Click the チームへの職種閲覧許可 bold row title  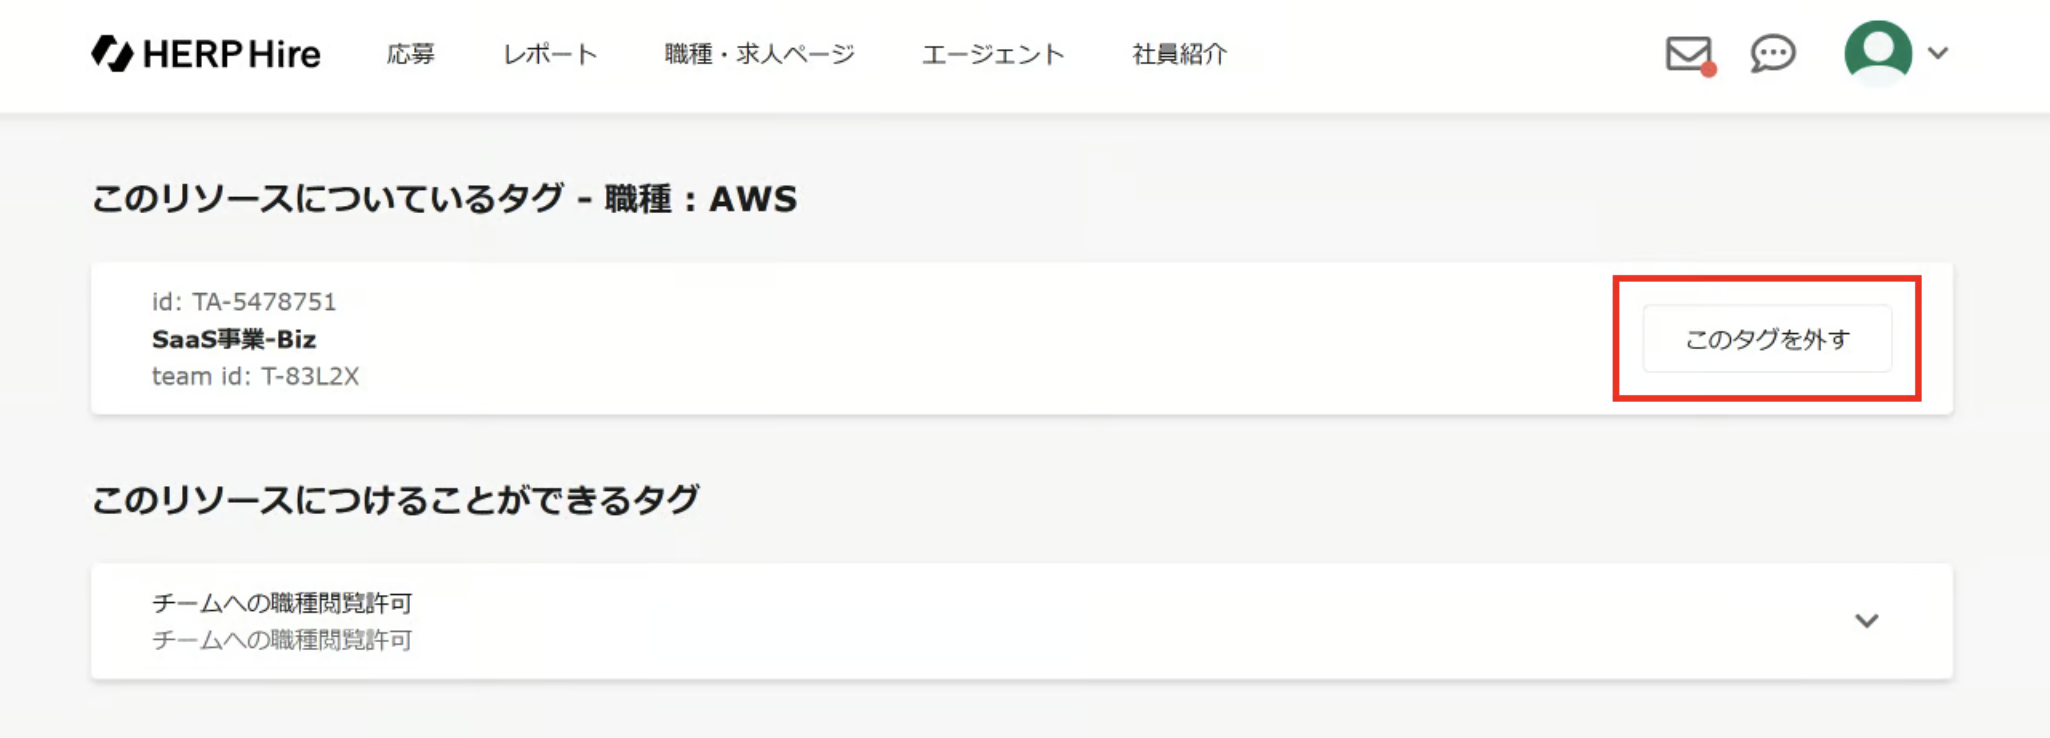[x=282, y=603]
